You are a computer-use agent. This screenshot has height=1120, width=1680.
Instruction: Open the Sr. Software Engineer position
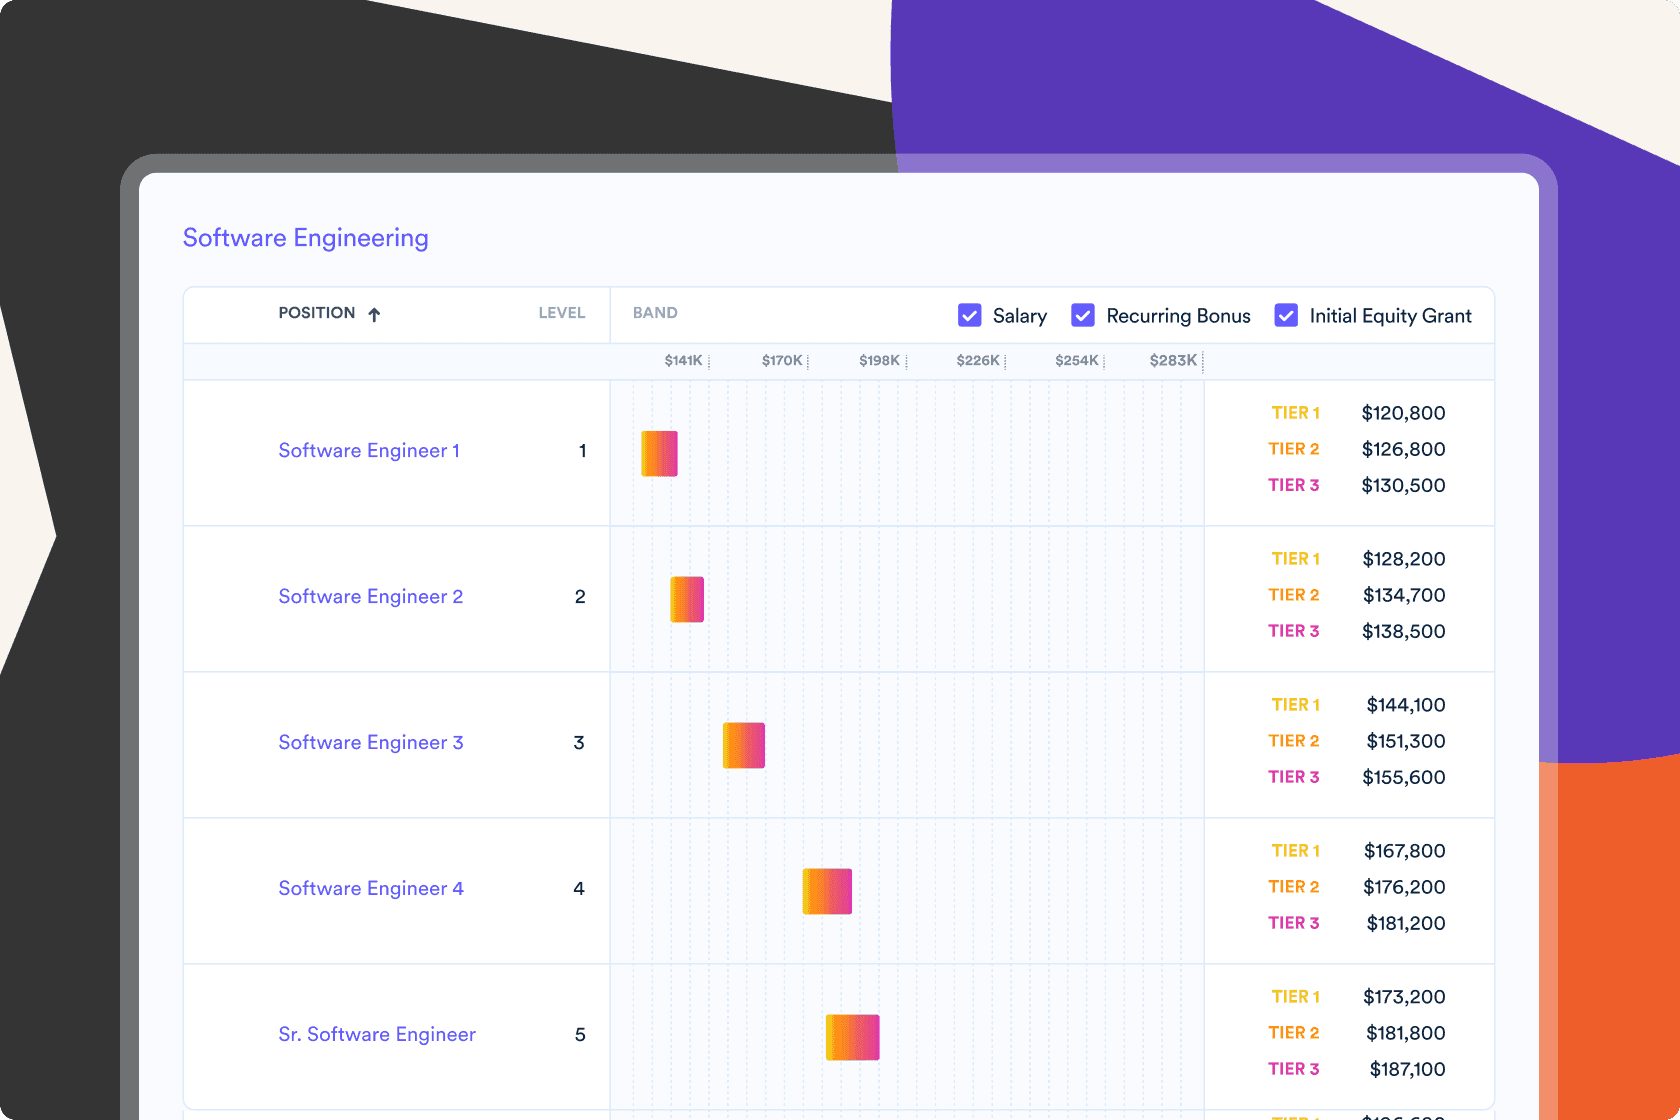click(x=377, y=1035)
